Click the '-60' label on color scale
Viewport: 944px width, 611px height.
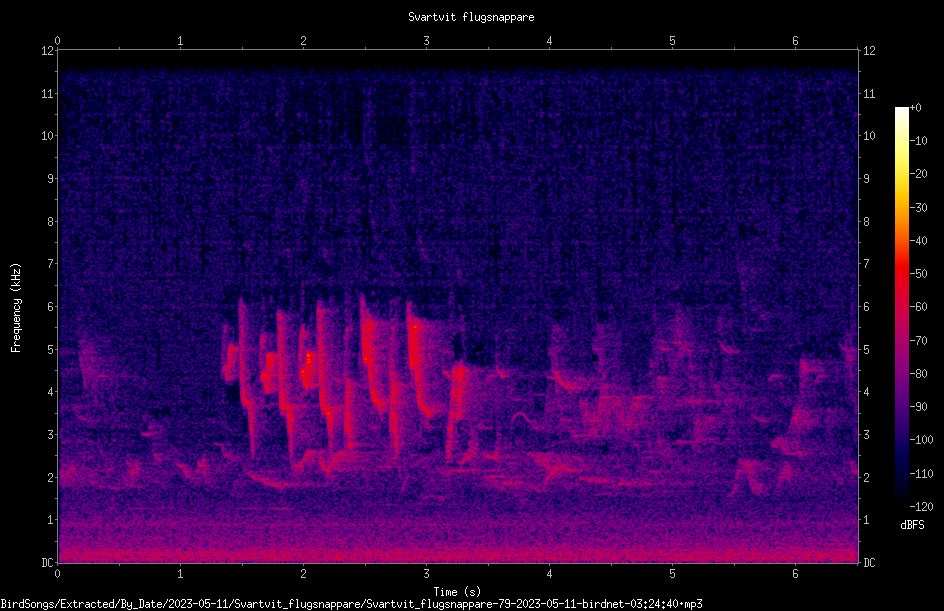click(918, 307)
